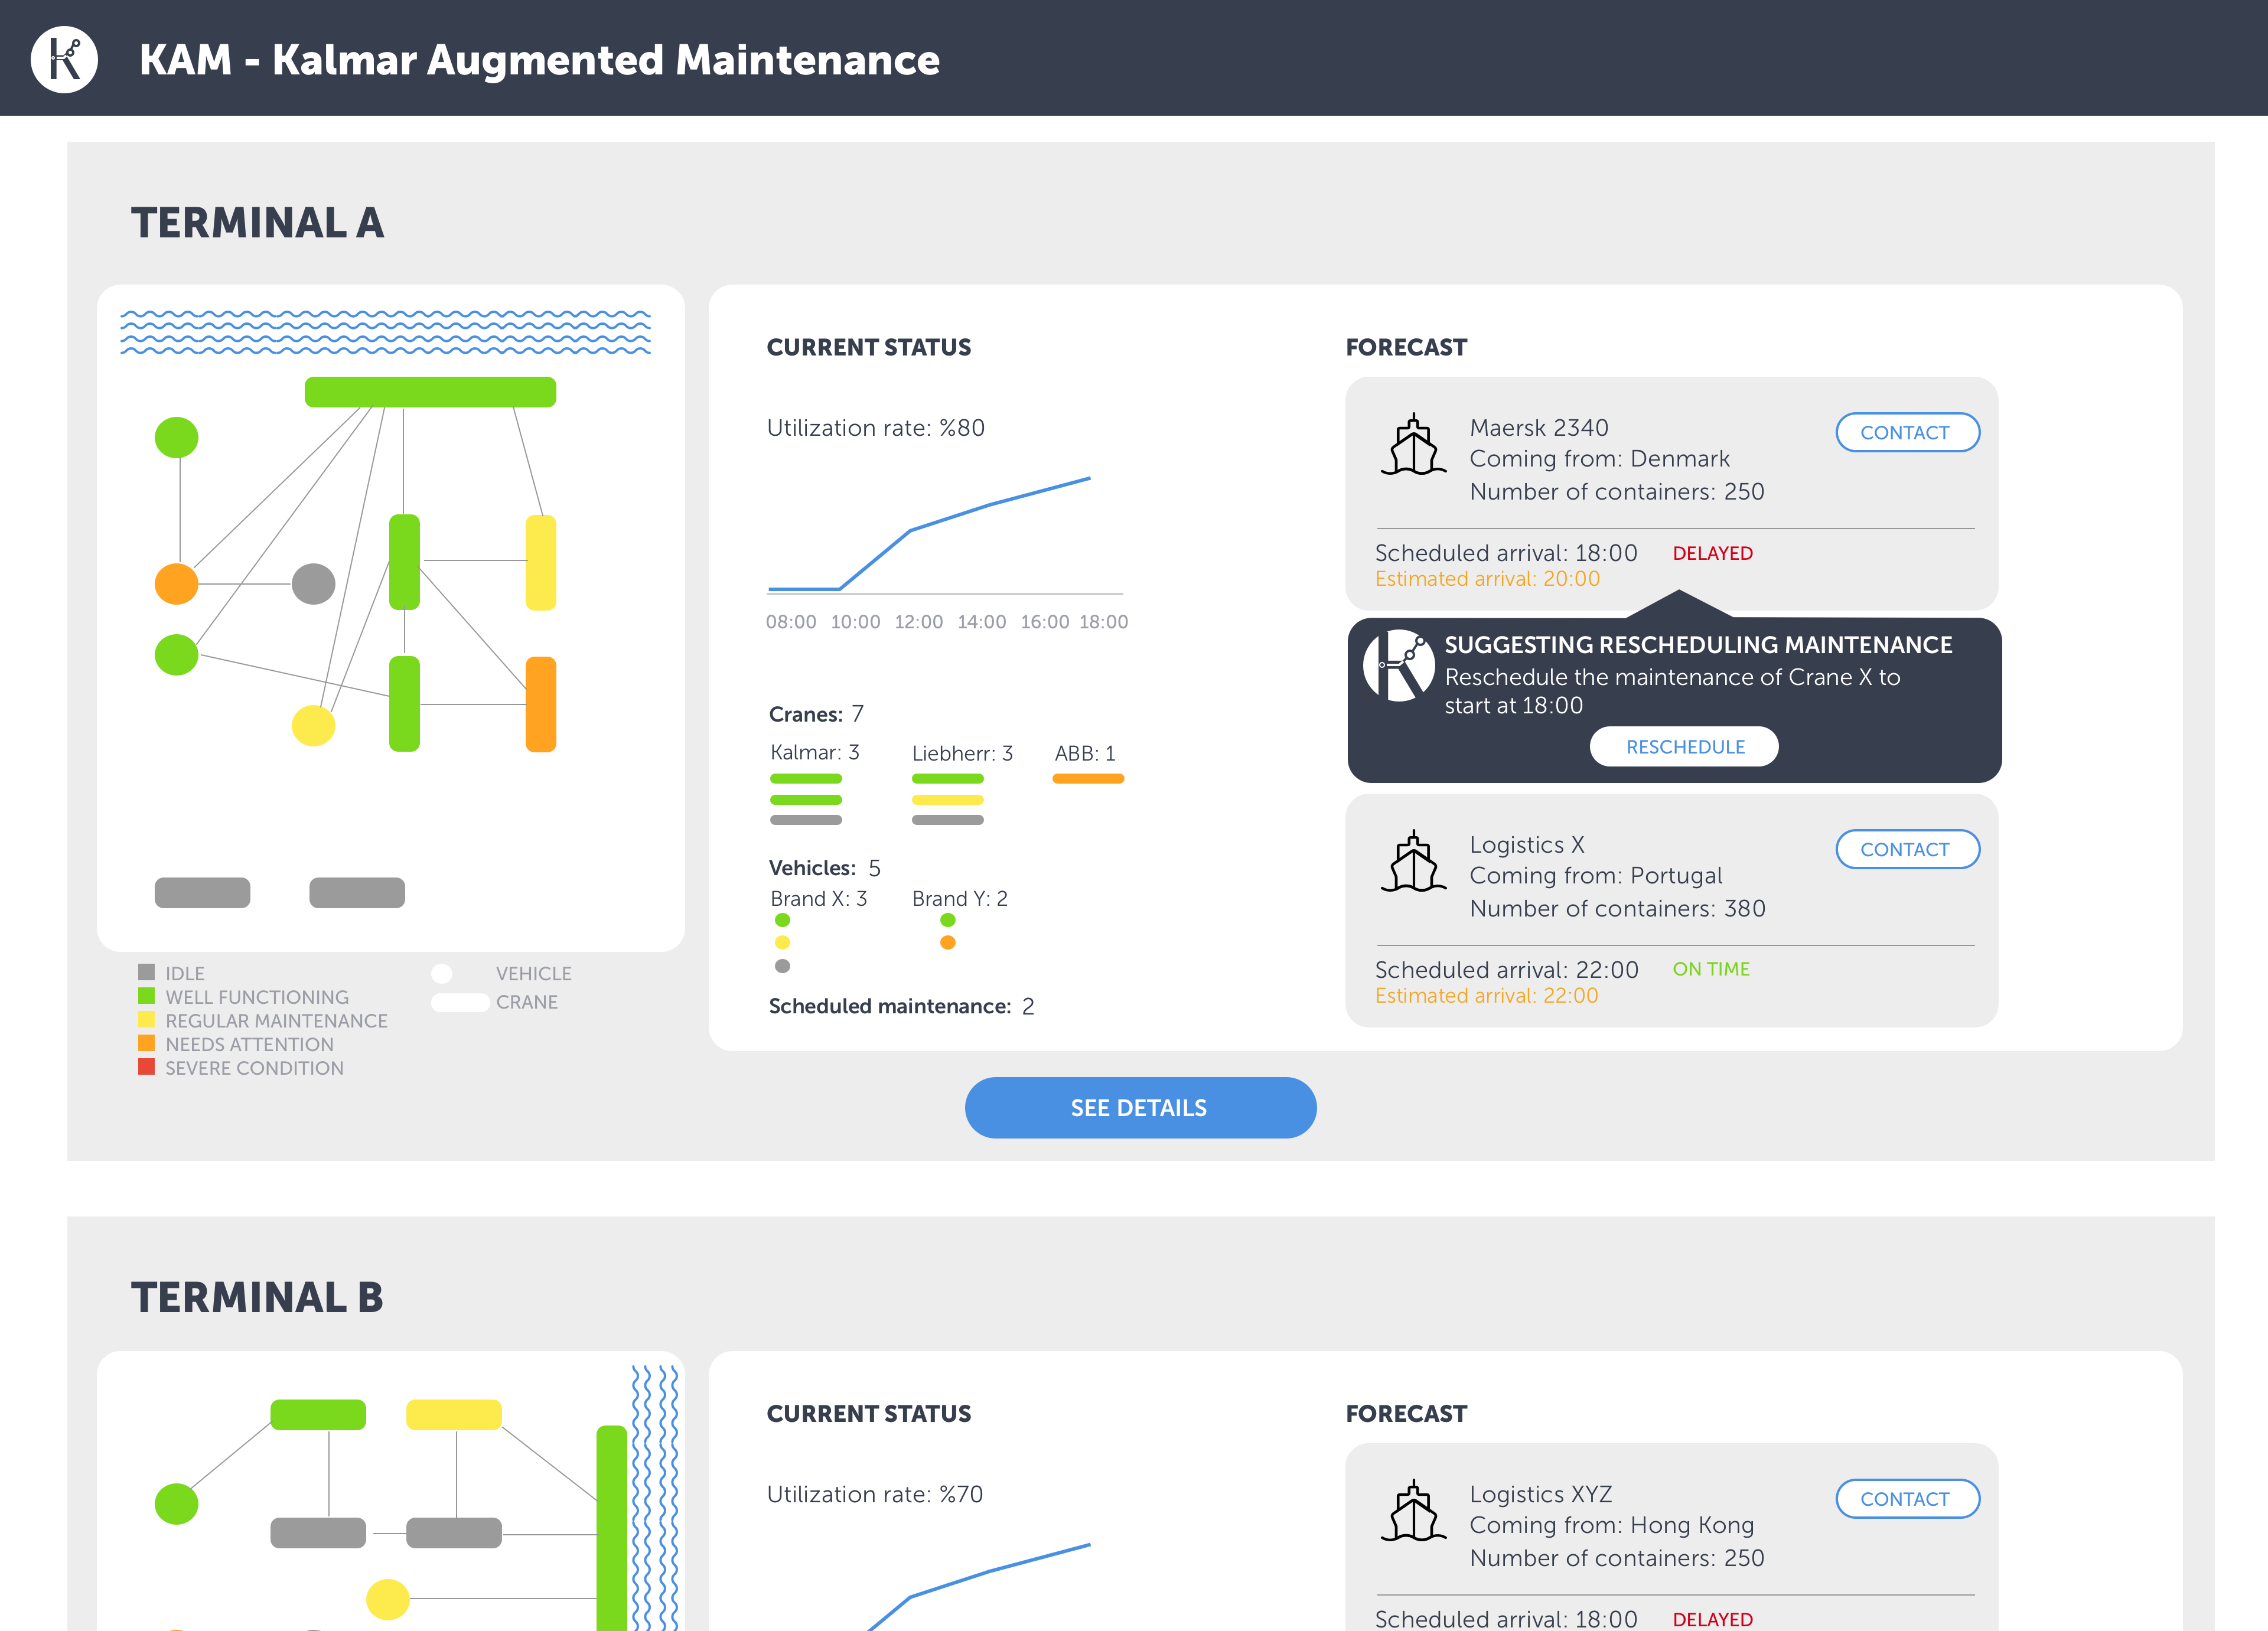
Task: Click the Kalmar logo in the header
Action: tap(64, 59)
